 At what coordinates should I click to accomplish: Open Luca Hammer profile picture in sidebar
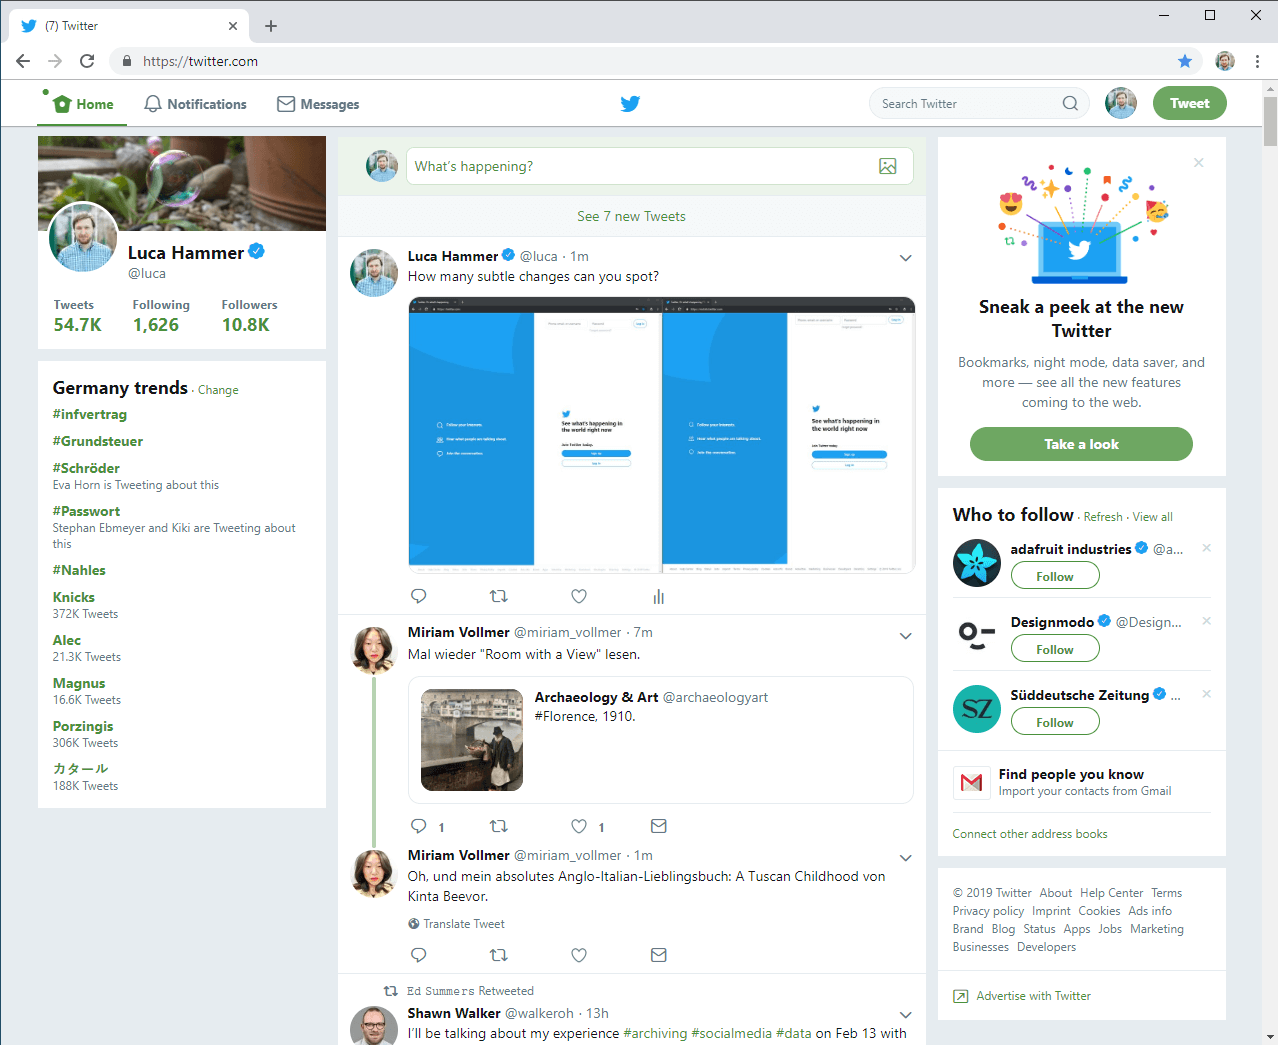(83, 237)
